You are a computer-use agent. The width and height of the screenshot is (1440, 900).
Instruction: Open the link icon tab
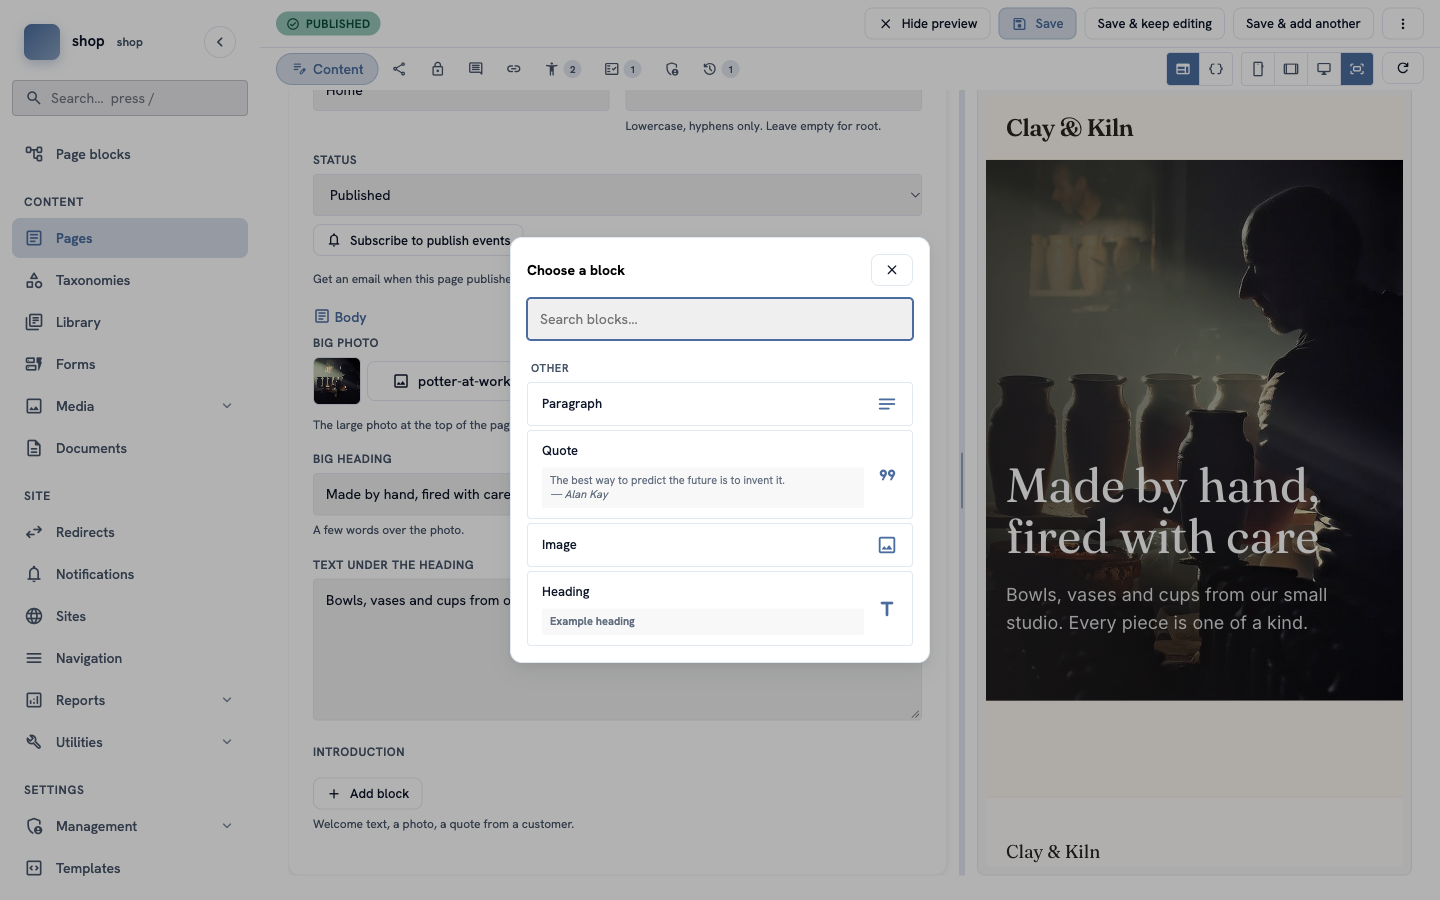pos(514,69)
